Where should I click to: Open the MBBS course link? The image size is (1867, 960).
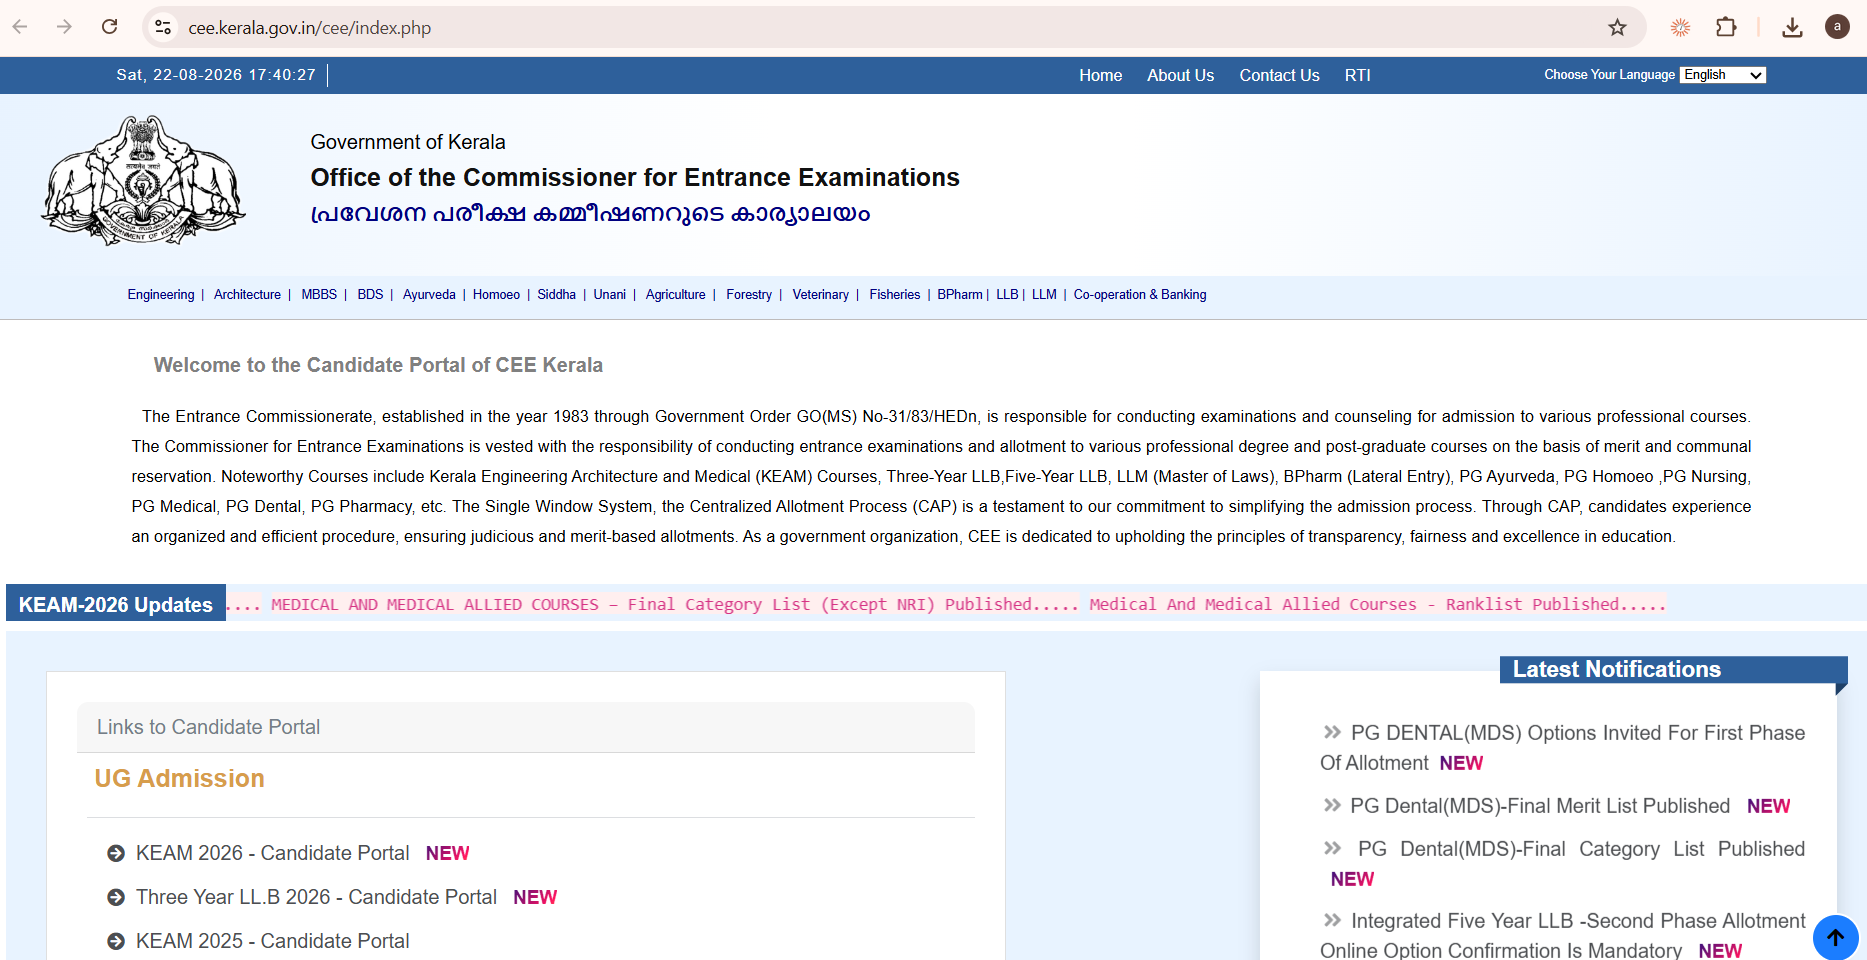click(x=319, y=294)
